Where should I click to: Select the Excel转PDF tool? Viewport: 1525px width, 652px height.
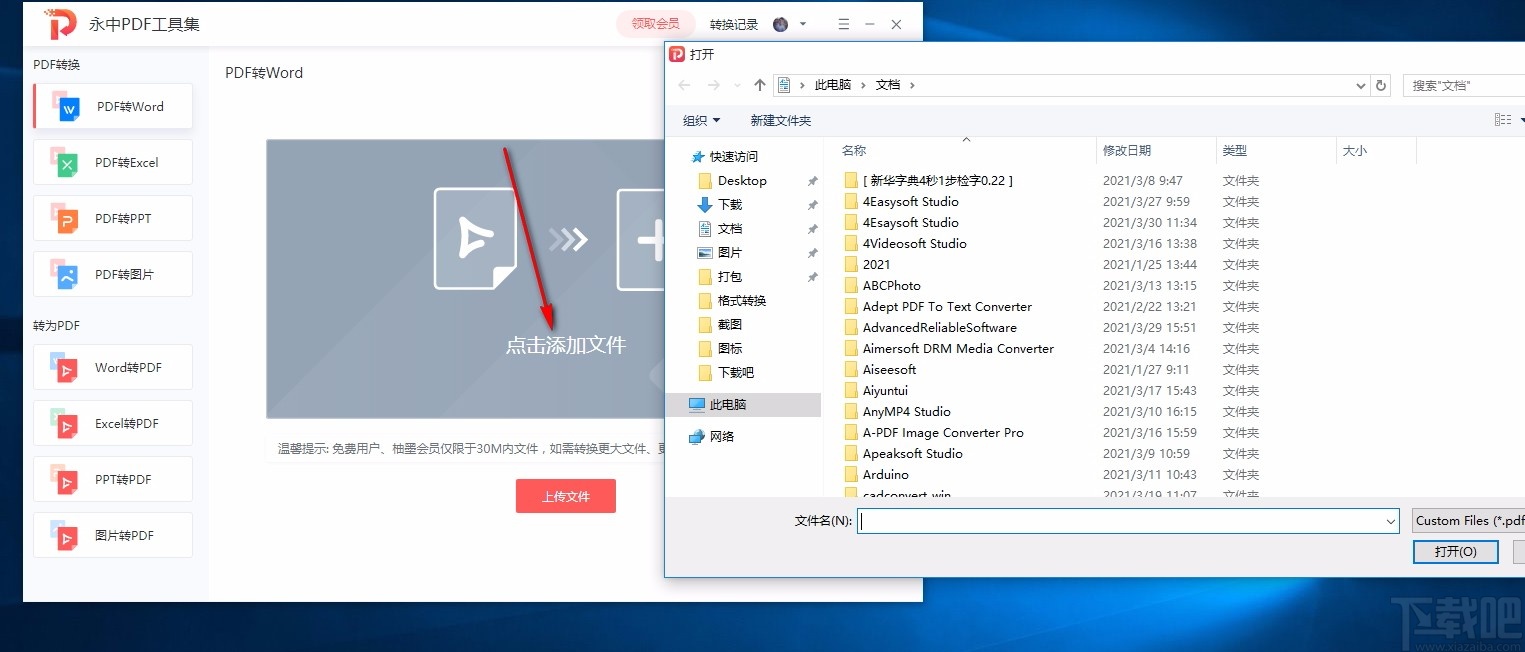112,423
